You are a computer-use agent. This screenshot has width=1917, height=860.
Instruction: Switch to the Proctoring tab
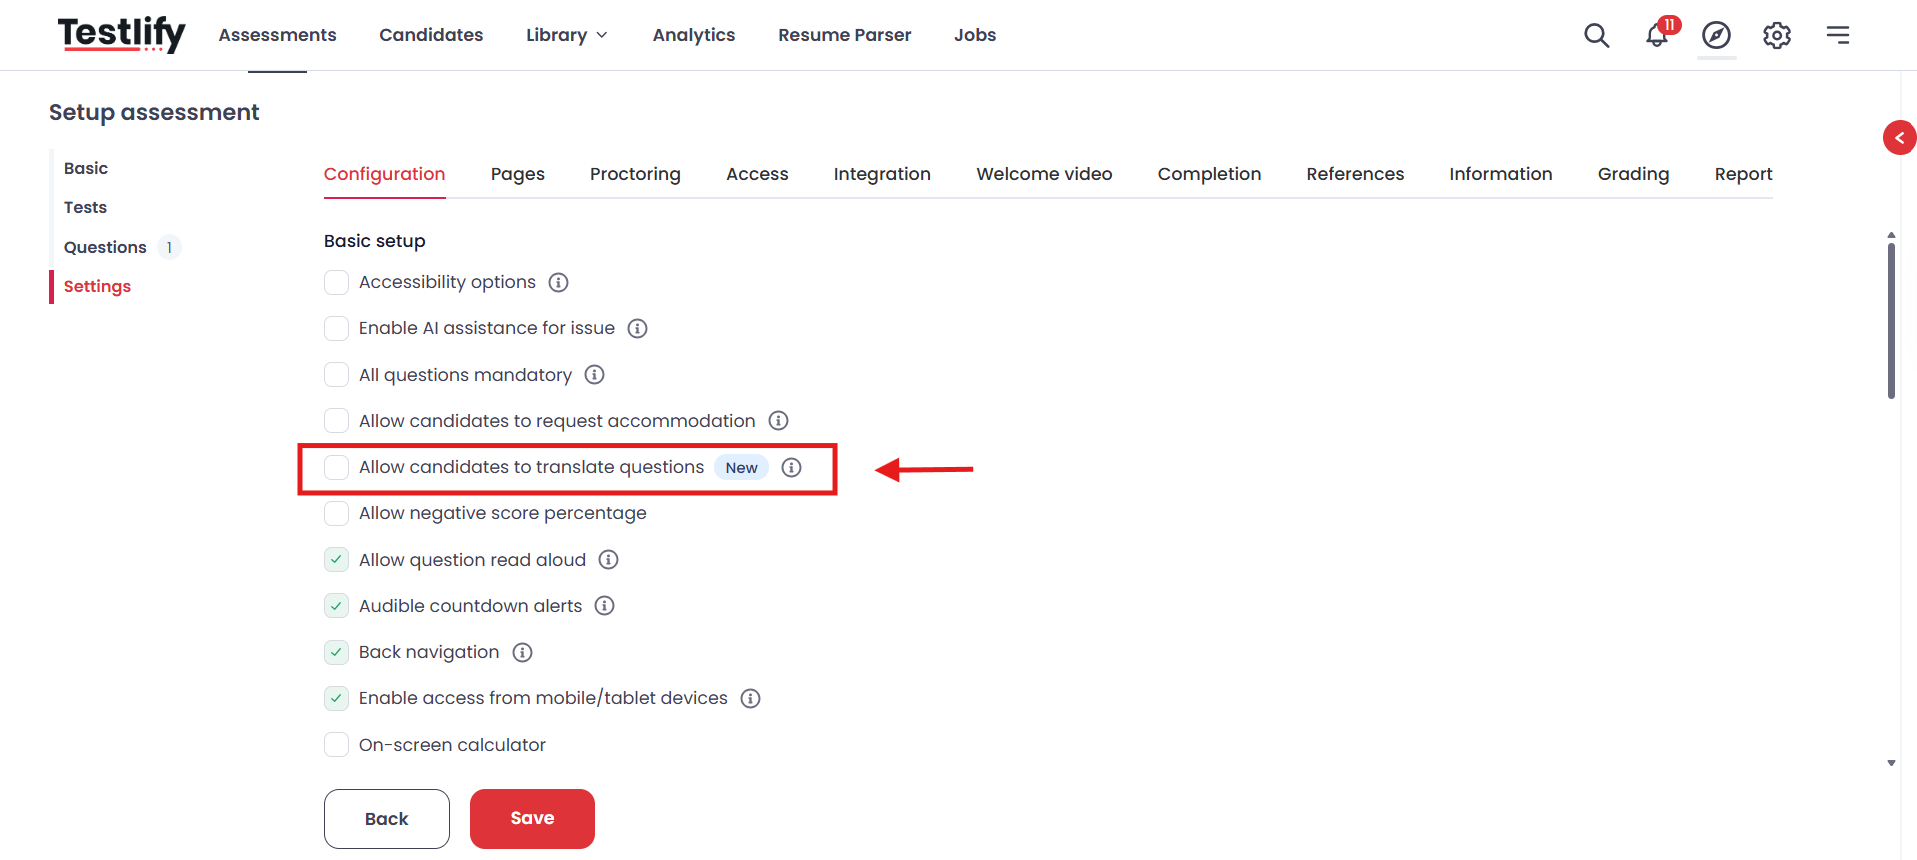pyautogui.click(x=635, y=174)
